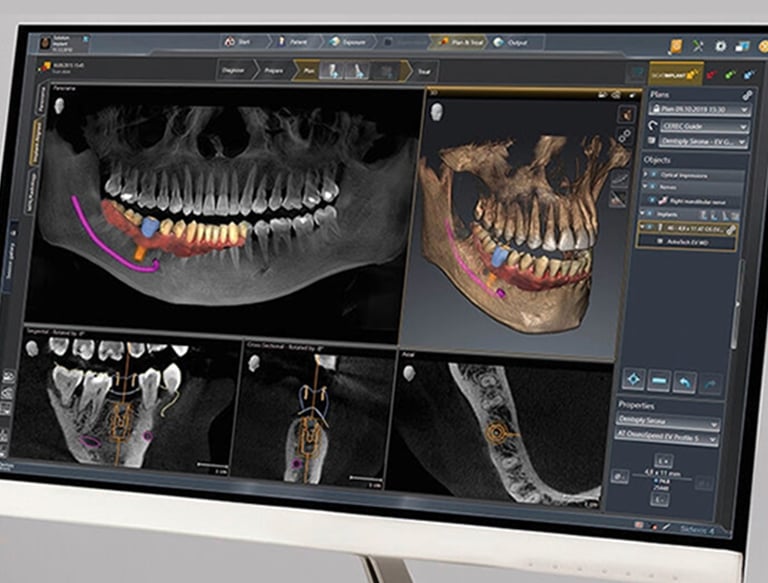Select the Plan workflow step
Screen dimensions: 768x583
(x=308, y=71)
